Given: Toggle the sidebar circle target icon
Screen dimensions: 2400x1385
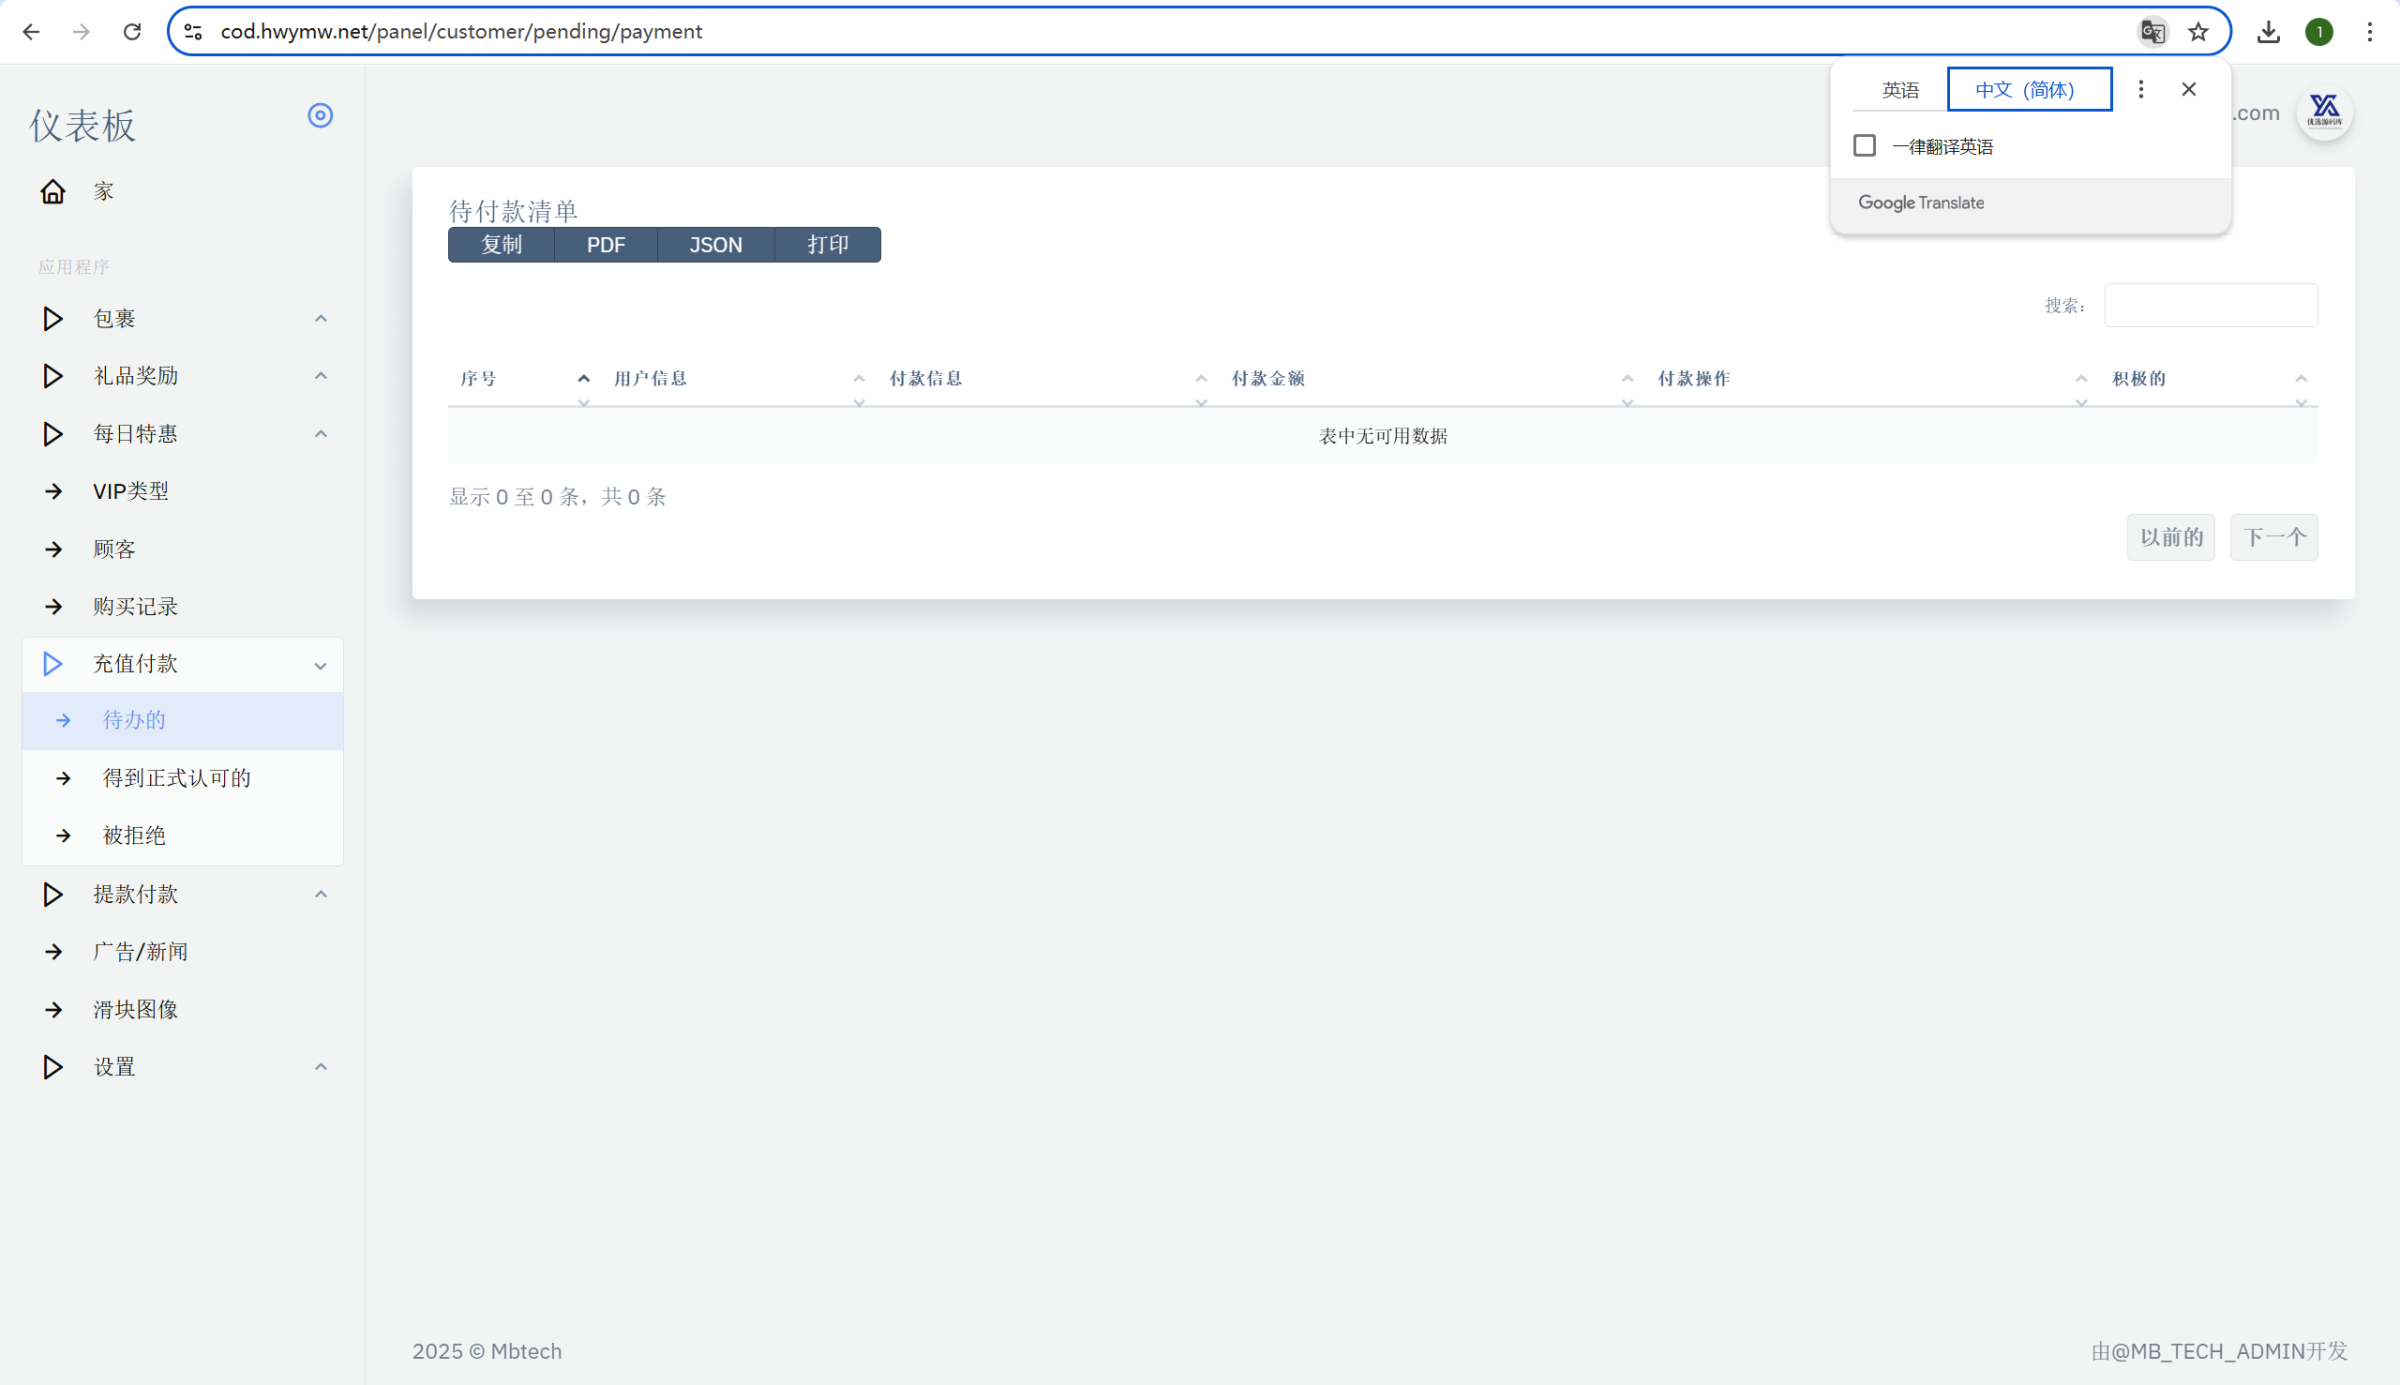Looking at the screenshot, I should (x=320, y=115).
